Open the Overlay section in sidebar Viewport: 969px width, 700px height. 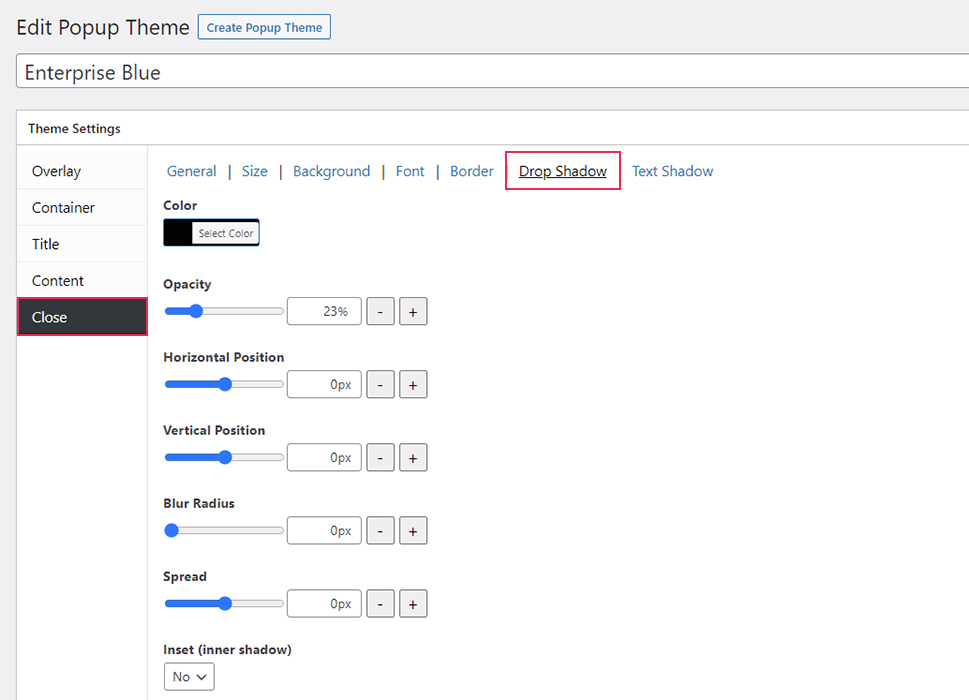pos(55,171)
